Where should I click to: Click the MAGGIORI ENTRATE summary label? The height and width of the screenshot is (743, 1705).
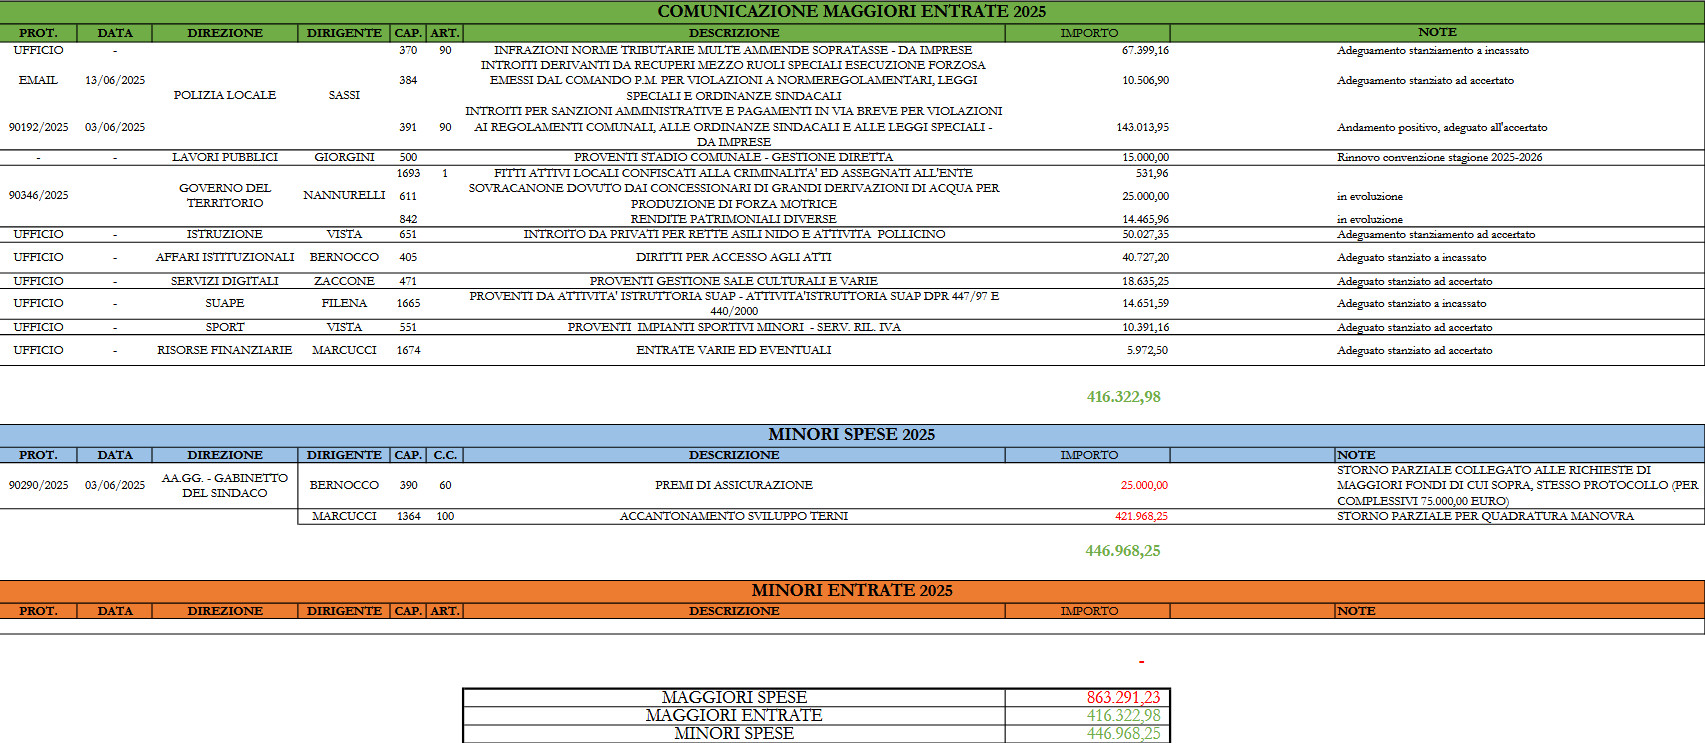(x=733, y=715)
